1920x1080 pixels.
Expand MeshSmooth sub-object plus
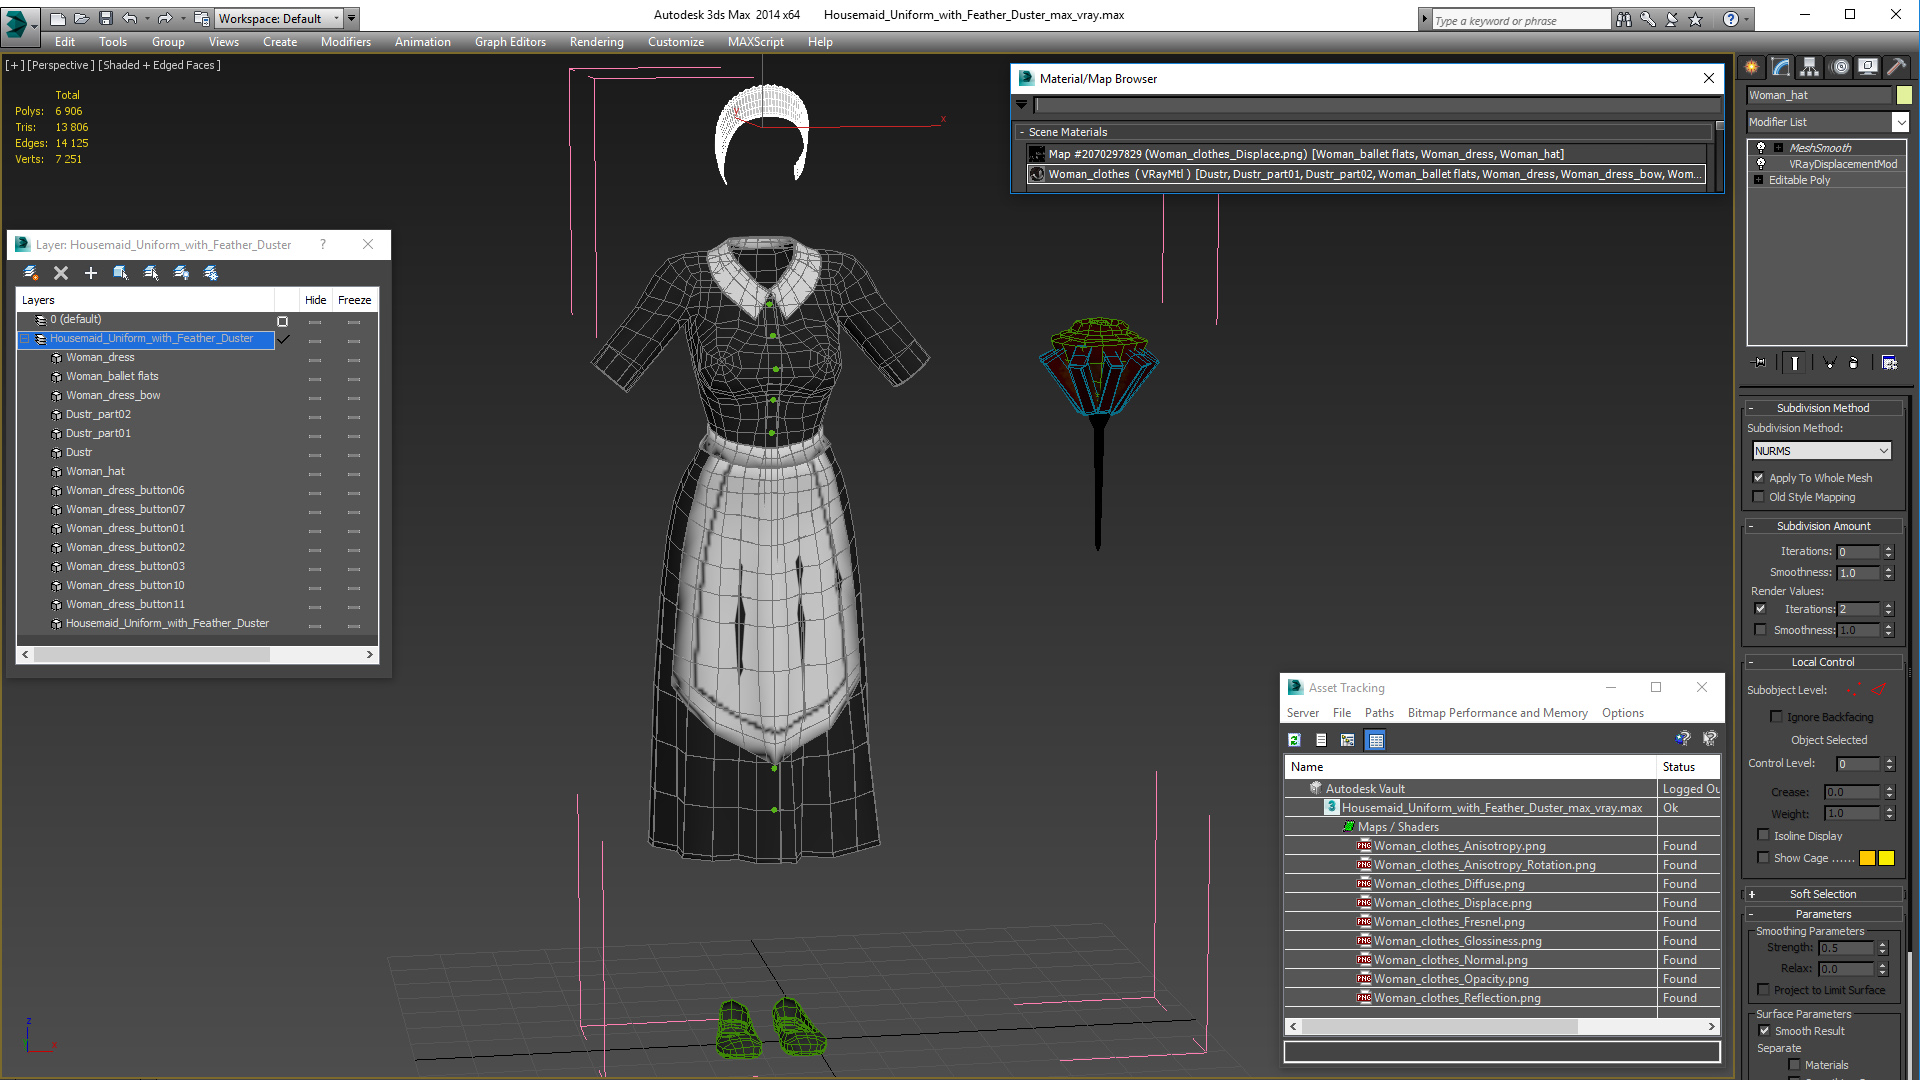pyautogui.click(x=1779, y=148)
